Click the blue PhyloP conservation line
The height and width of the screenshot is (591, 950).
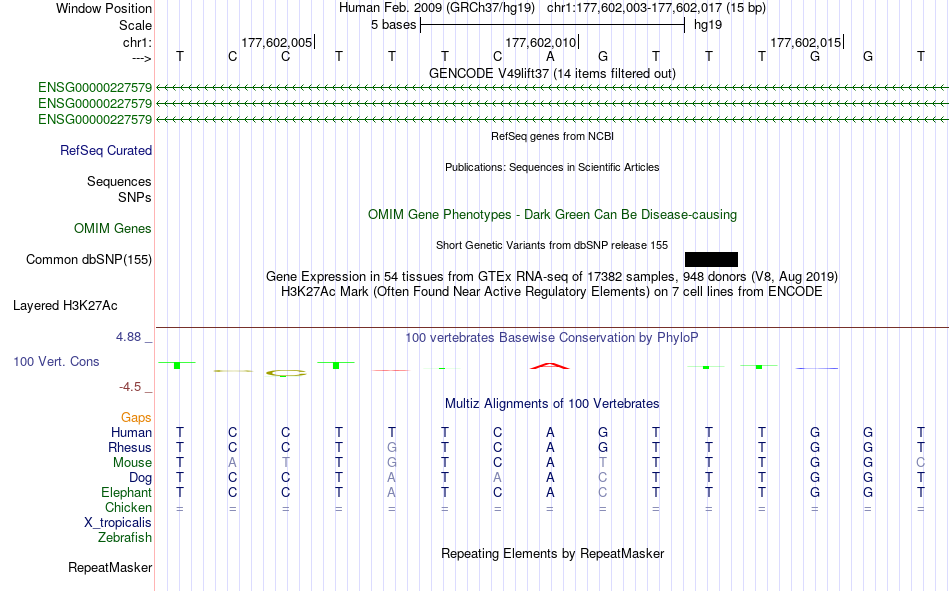[x=817, y=368]
